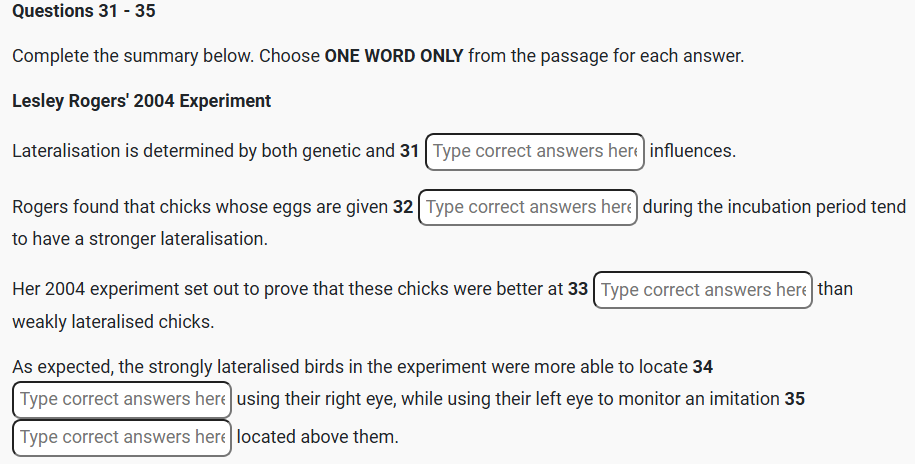Click the bold number 33 label
Viewport: 915px width, 464px height.
pyautogui.click(x=578, y=290)
